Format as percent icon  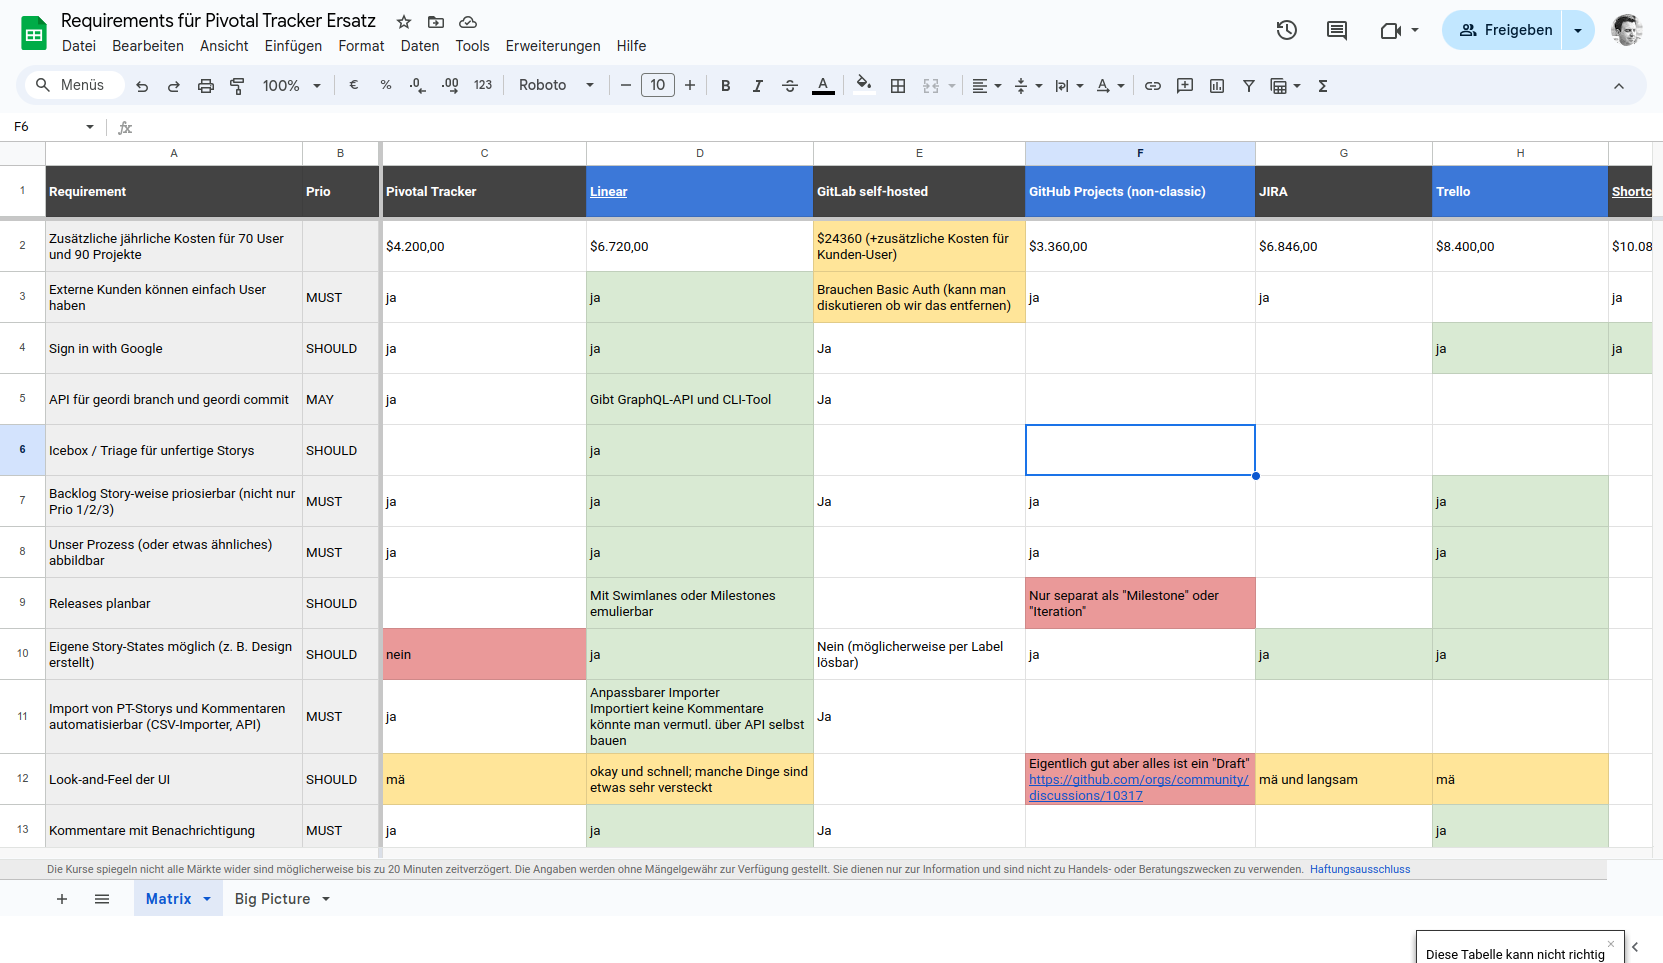pyautogui.click(x=386, y=85)
